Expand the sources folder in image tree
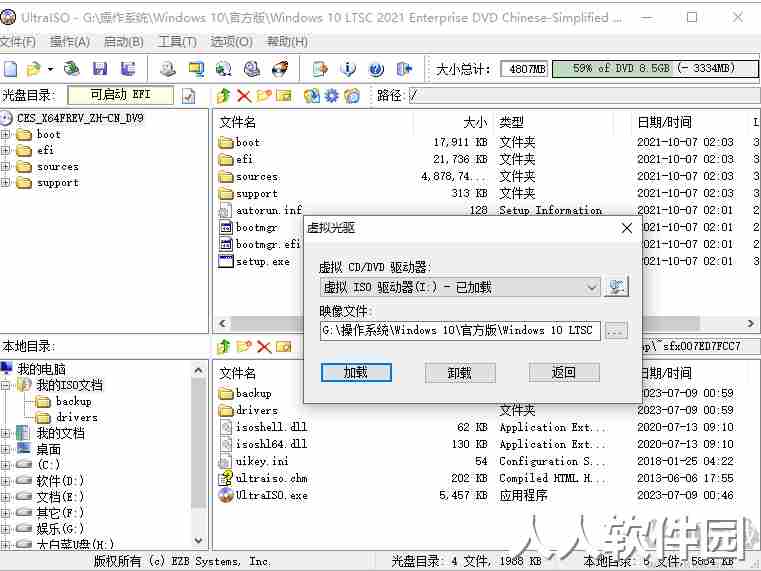 click(x=5, y=166)
